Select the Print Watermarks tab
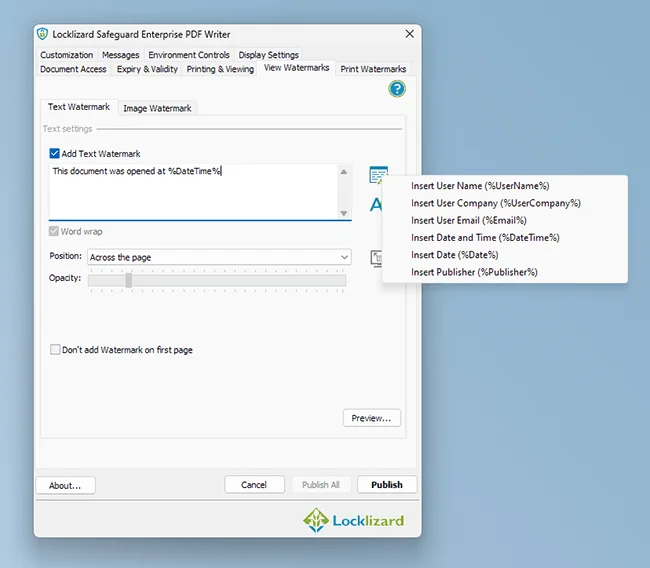650x568 pixels. pos(373,69)
